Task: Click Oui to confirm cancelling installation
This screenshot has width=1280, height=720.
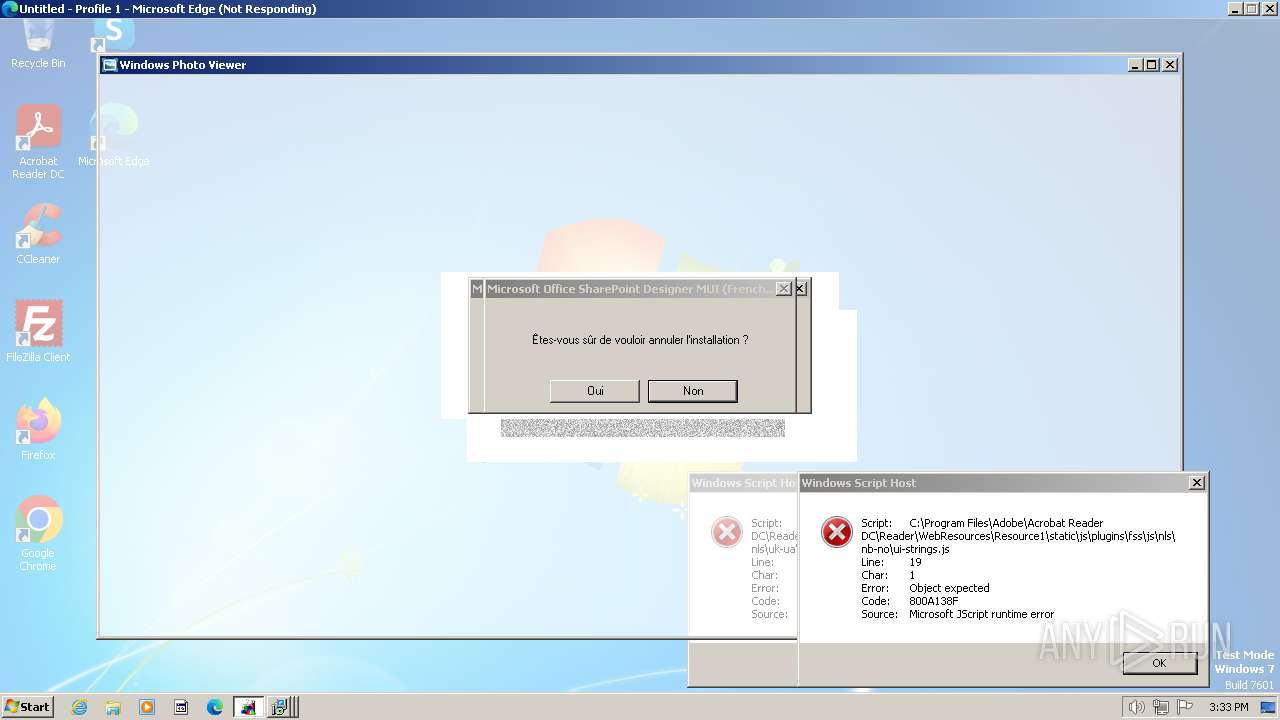Action: point(594,391)
